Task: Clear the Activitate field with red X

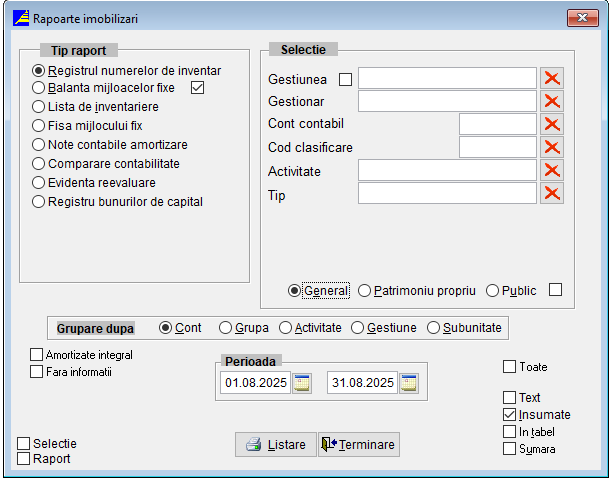Action: 552,171
